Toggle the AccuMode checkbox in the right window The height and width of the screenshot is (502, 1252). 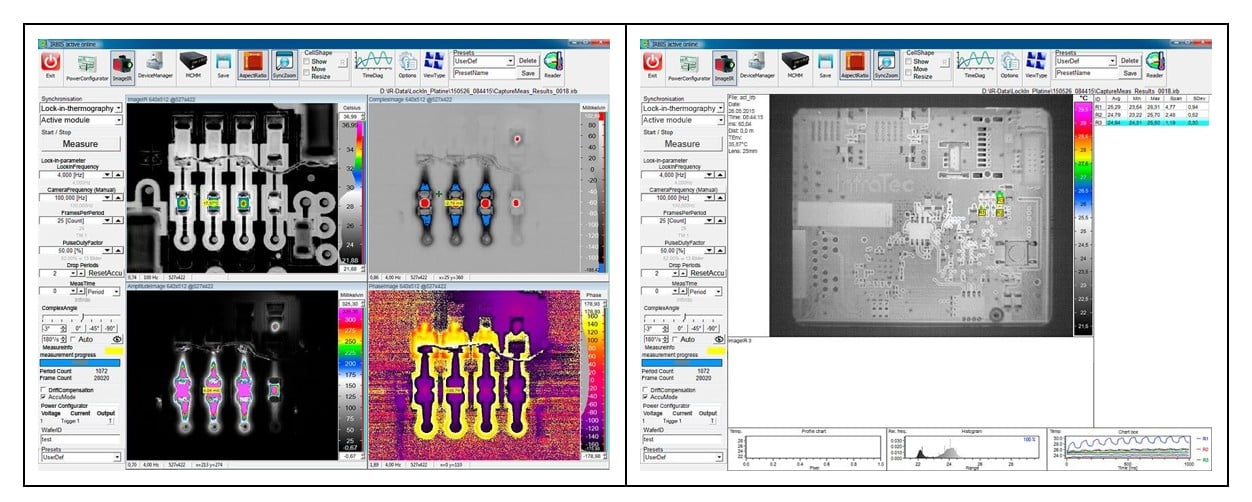click(646, 396)
